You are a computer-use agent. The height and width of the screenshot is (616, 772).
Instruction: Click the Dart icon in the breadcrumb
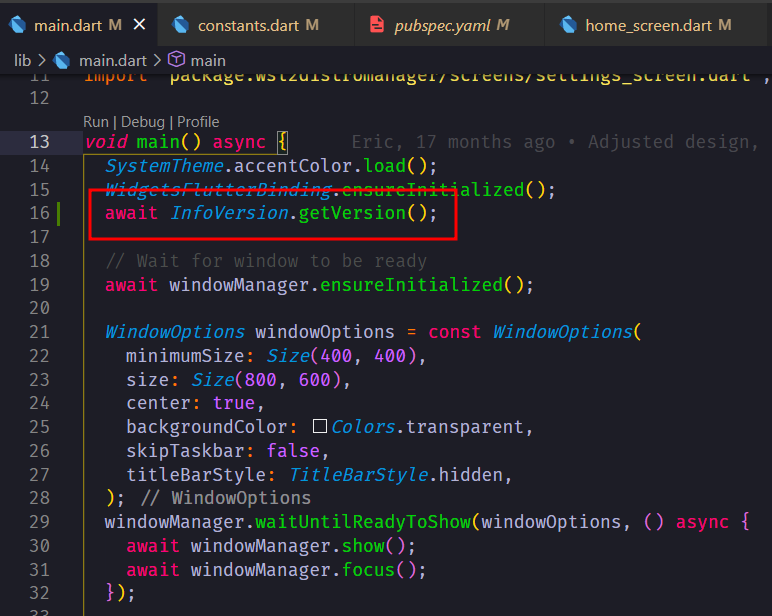click(62, 61)
